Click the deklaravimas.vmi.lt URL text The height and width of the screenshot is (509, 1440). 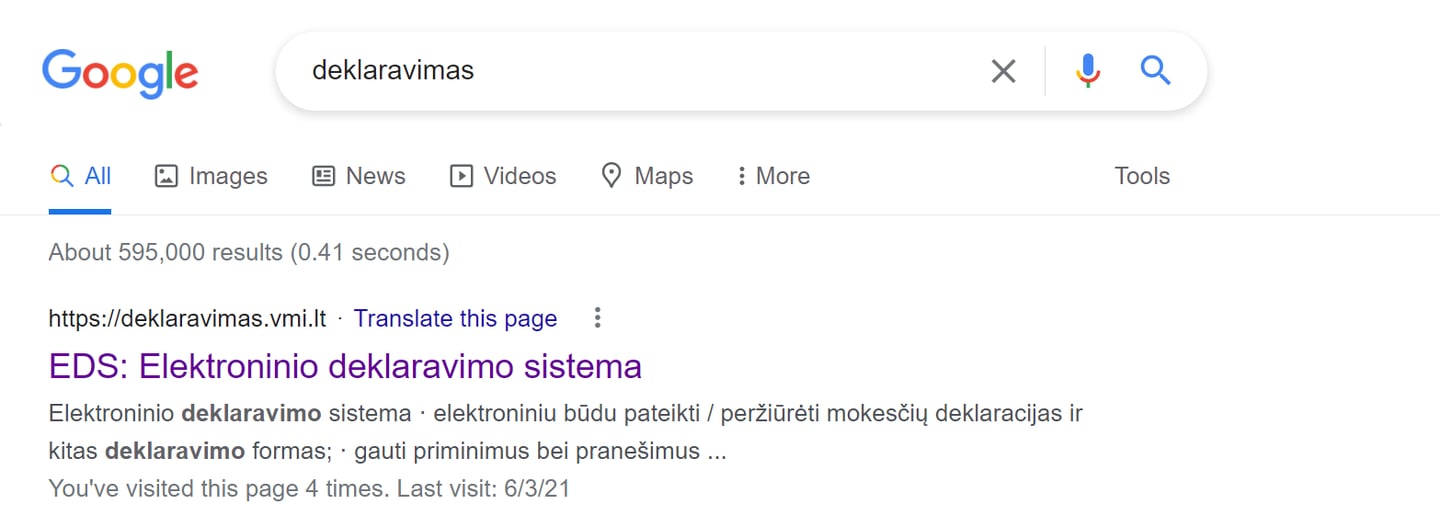click(x=188, y=318)
